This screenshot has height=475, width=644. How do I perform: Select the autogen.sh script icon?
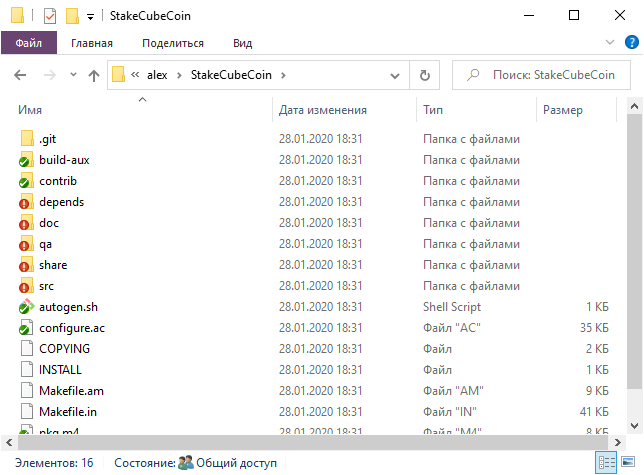point(26,307)
